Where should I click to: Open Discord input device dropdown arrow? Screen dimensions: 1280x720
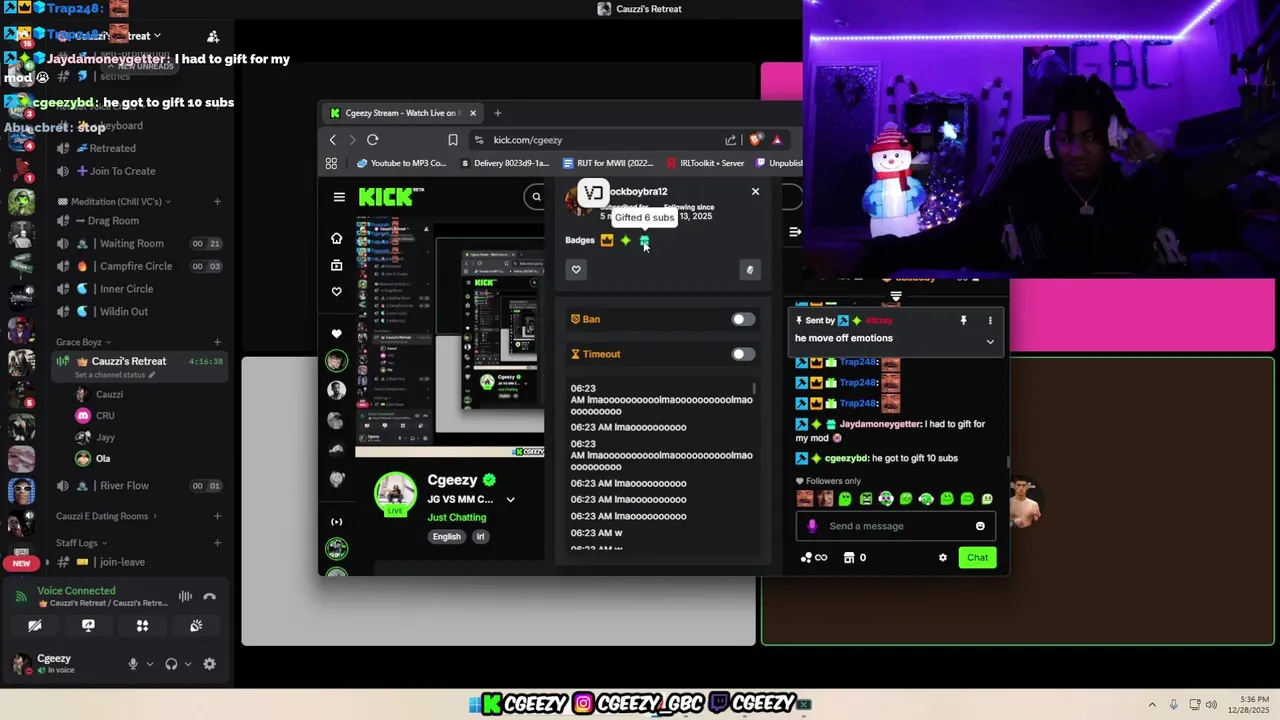pos(150,664)
